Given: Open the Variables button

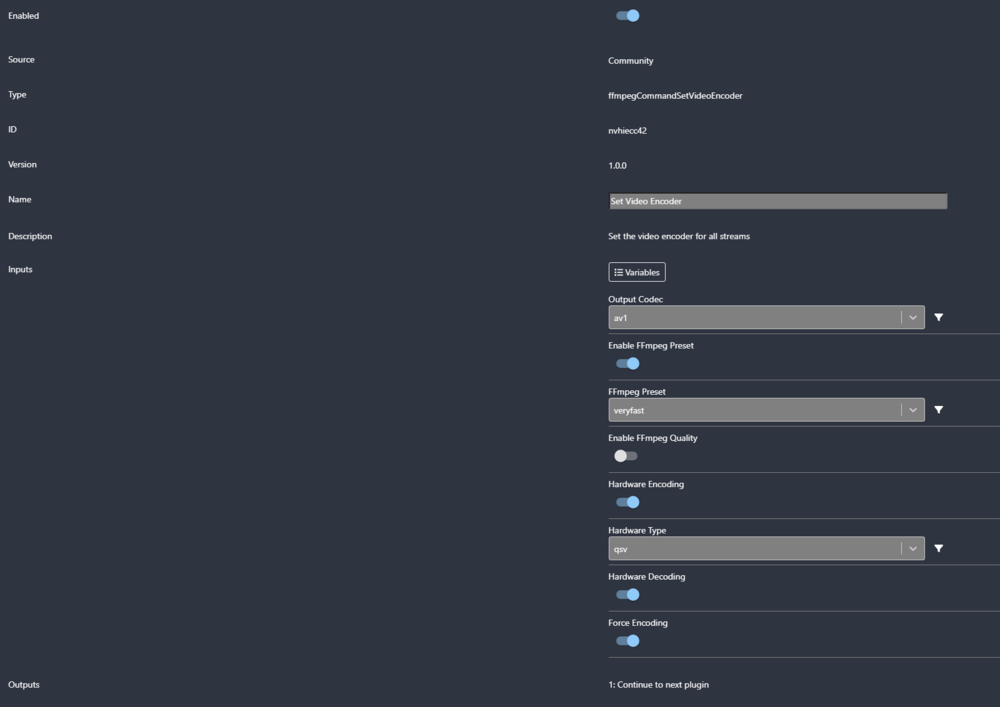Looking at the screenshot, I should click(x=637, y=272).
